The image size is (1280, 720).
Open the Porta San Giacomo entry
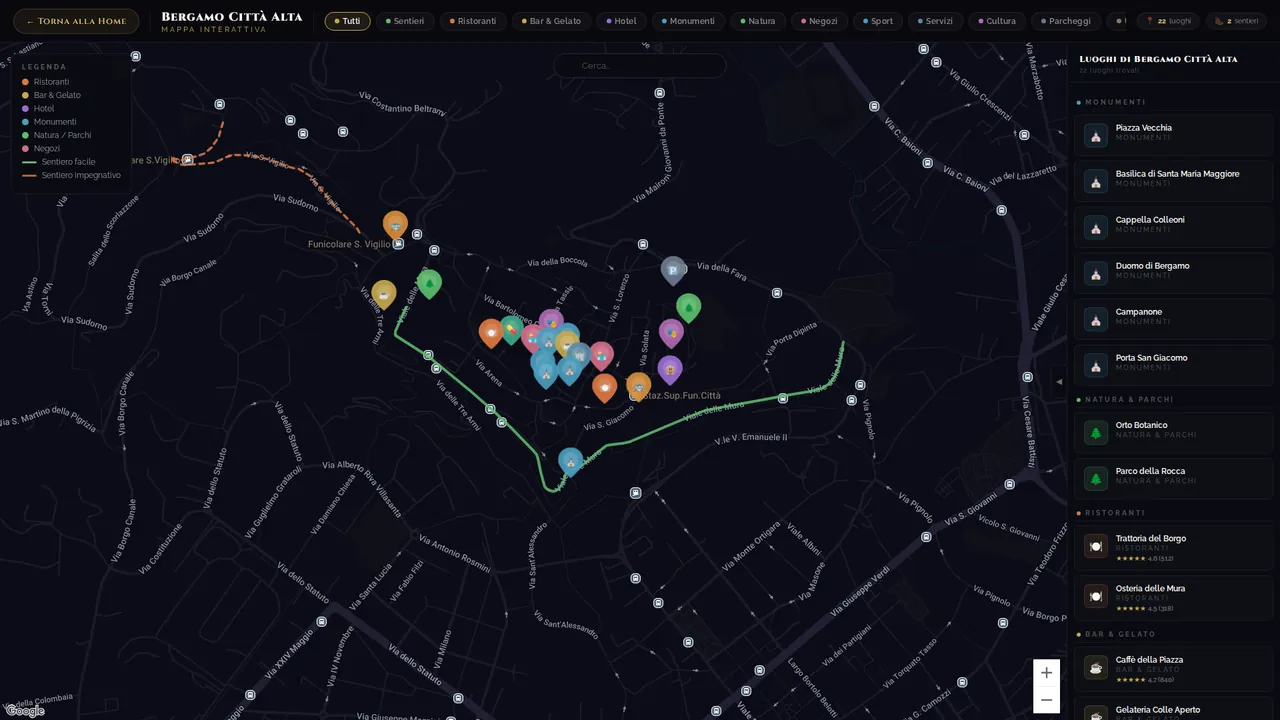1174,365
